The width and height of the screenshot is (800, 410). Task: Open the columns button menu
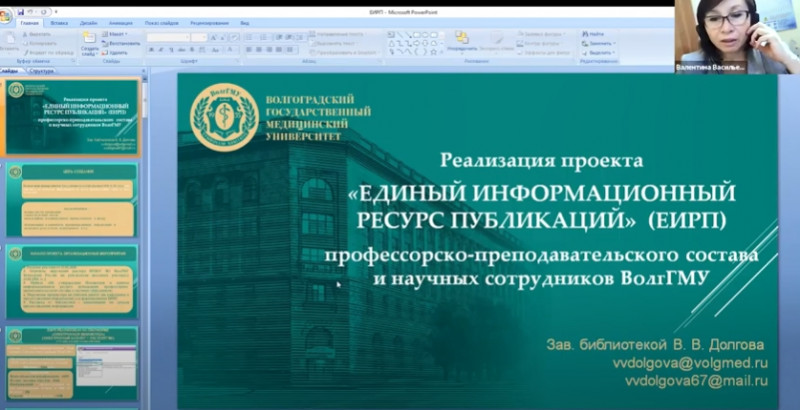point(291,50)
